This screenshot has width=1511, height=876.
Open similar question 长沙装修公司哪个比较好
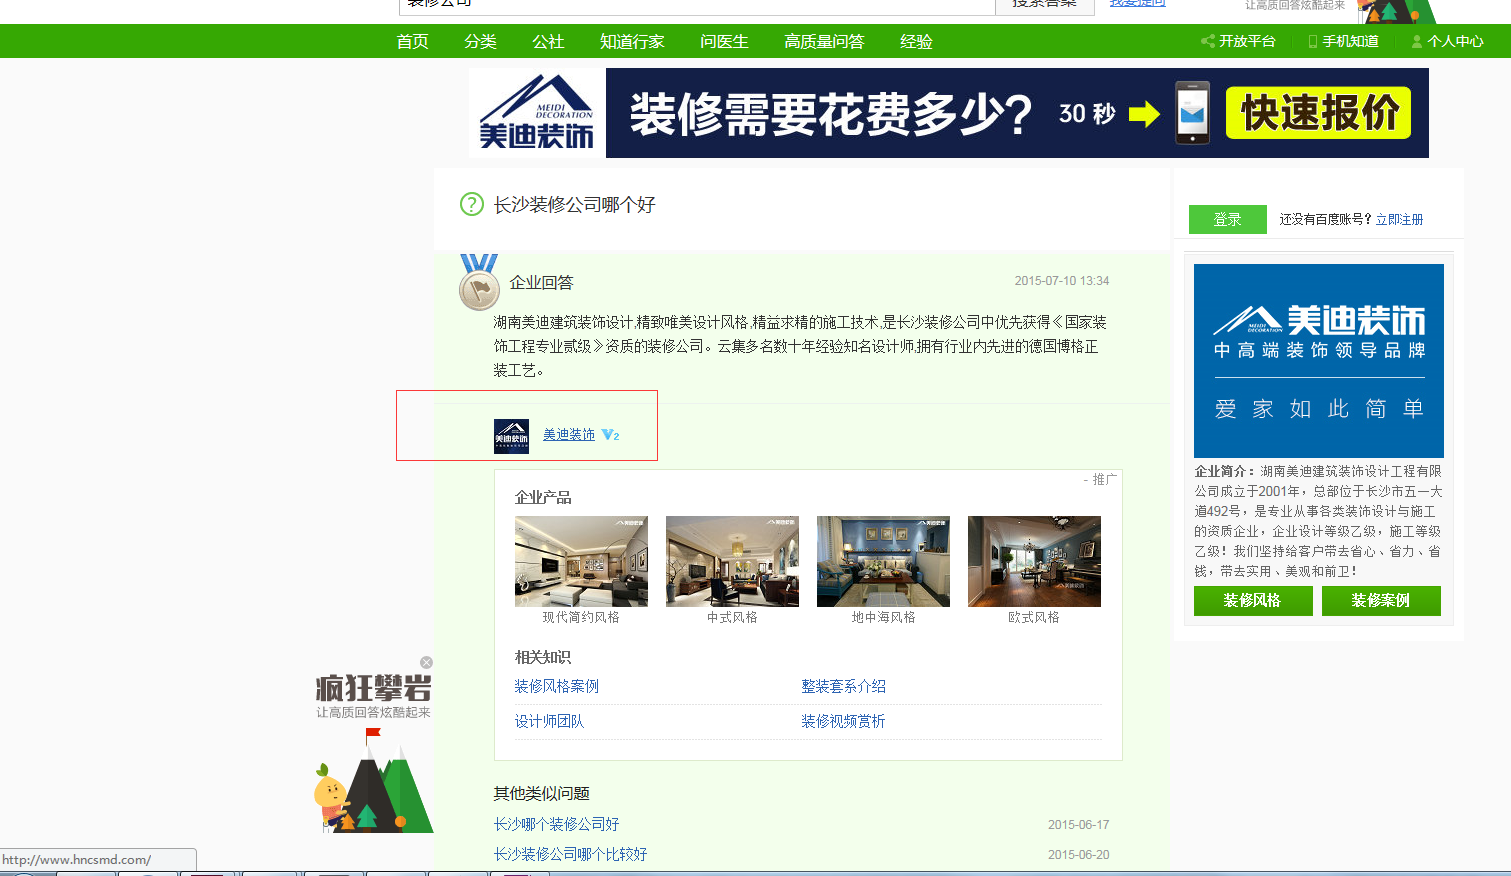click(570, 854)
